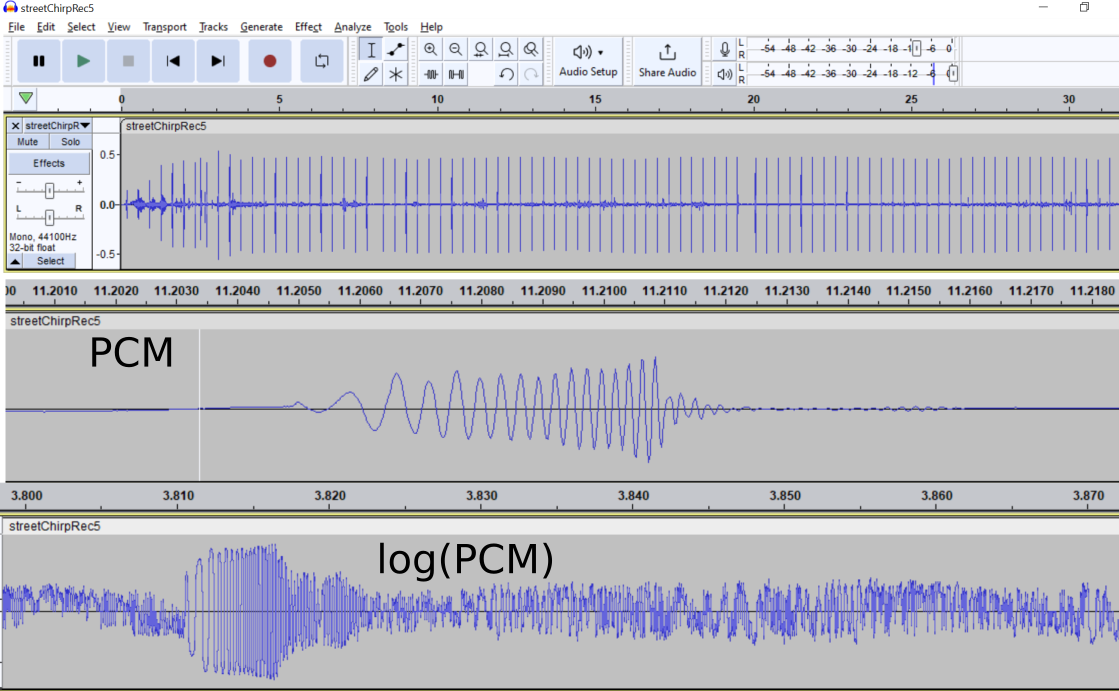Open the Audio Setup dropdown
The width and height of the screenshot is (1119, 691).
click(x=588, y=61)
